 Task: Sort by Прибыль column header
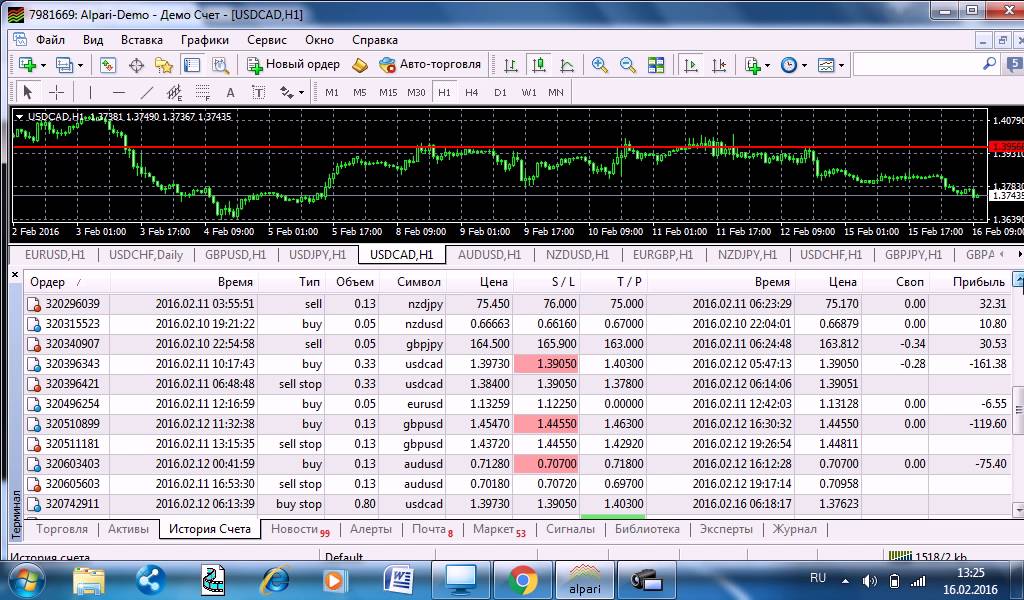tap(970, 282)
